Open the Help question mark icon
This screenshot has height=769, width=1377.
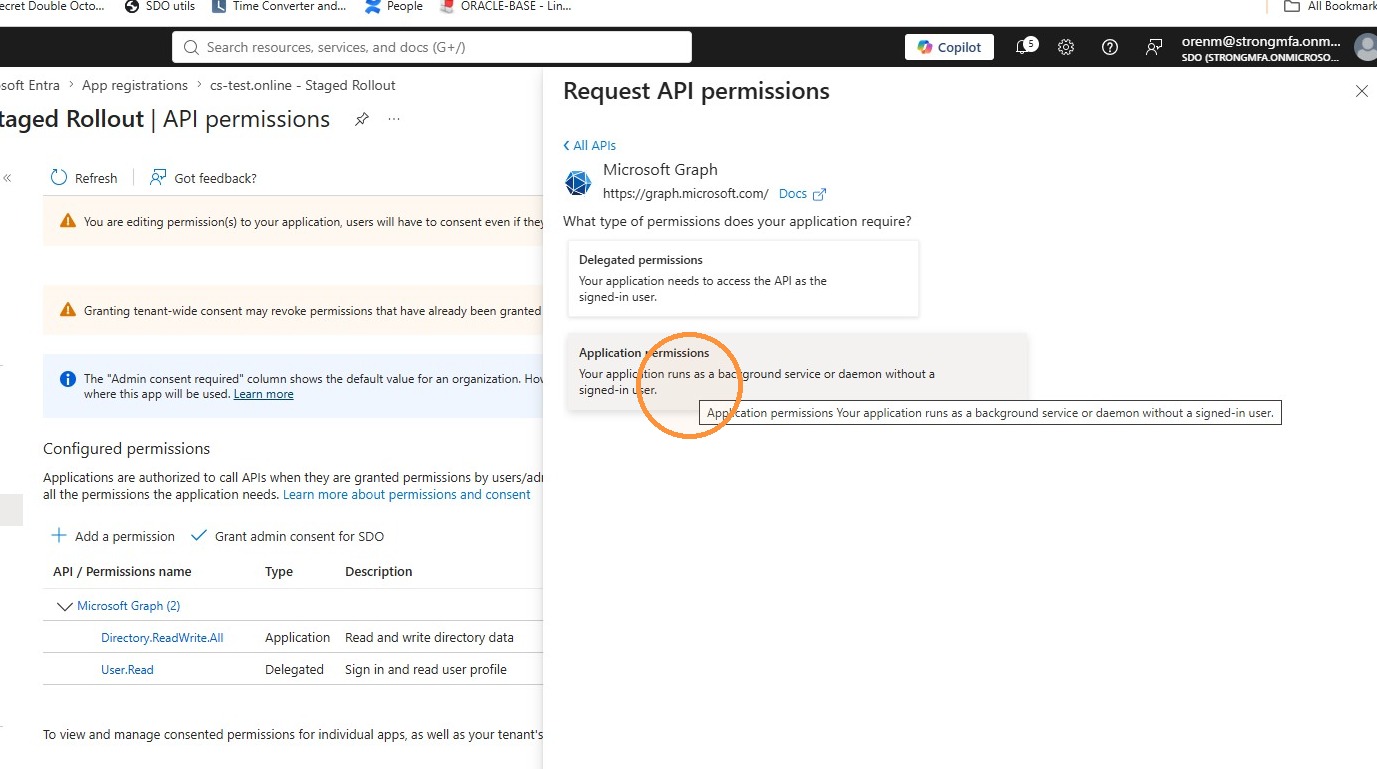(x=1109, y=47)
